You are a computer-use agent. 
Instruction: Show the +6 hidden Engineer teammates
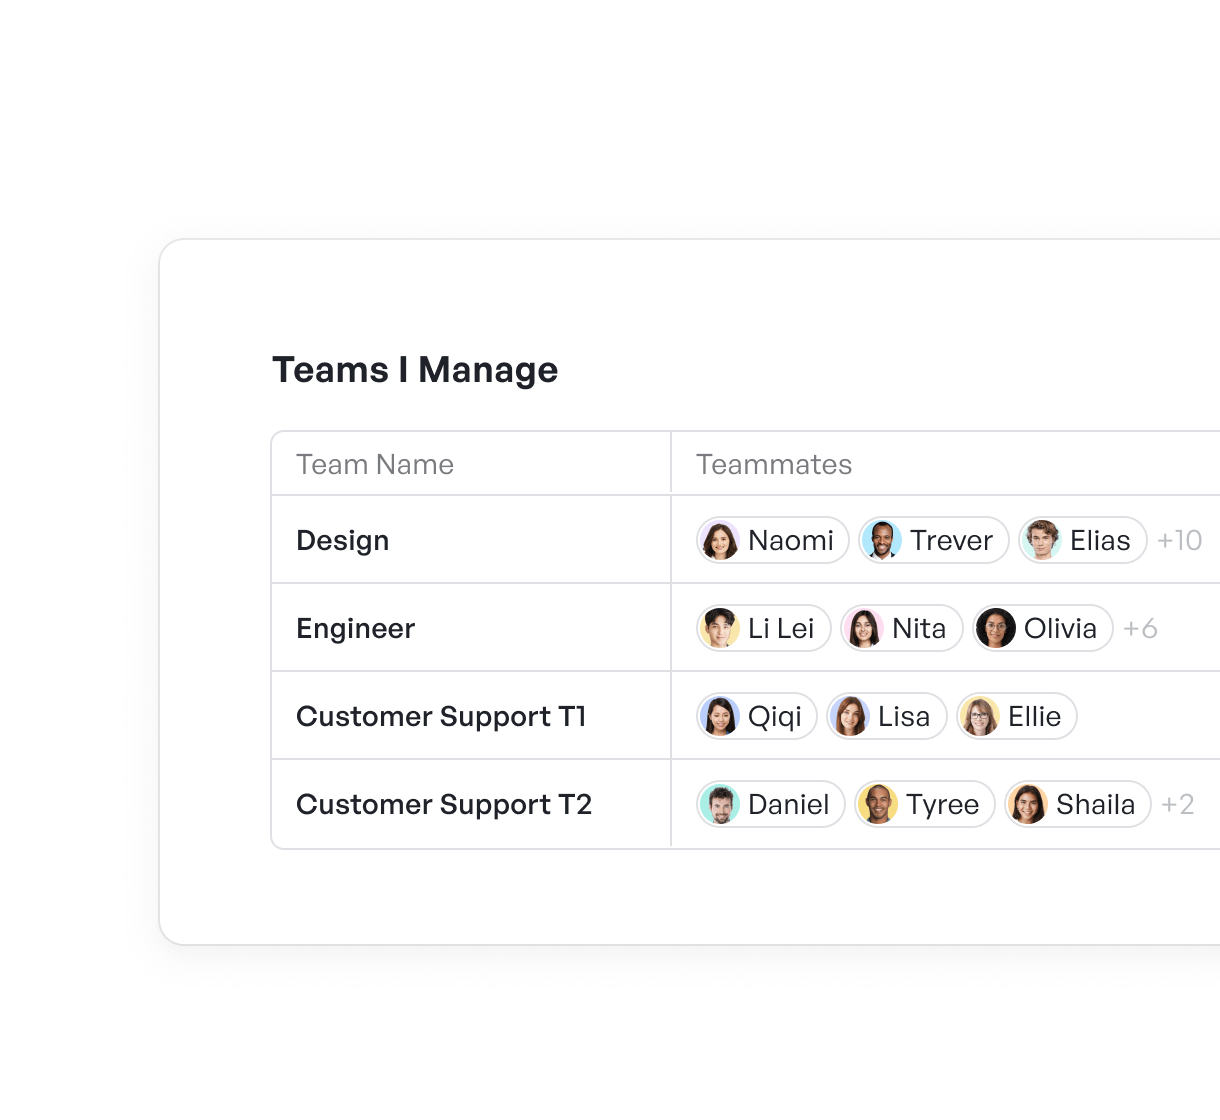point(1140,629)
